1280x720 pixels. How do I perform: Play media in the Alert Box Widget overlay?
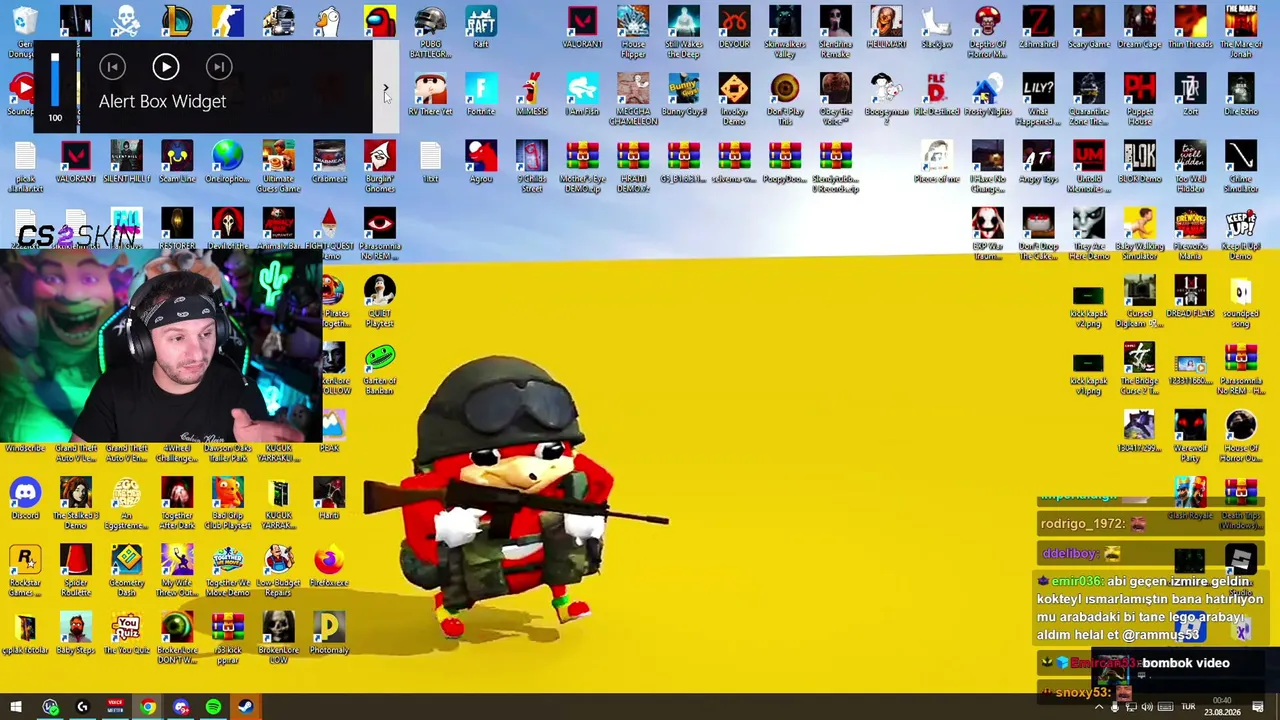pos(166,67)
